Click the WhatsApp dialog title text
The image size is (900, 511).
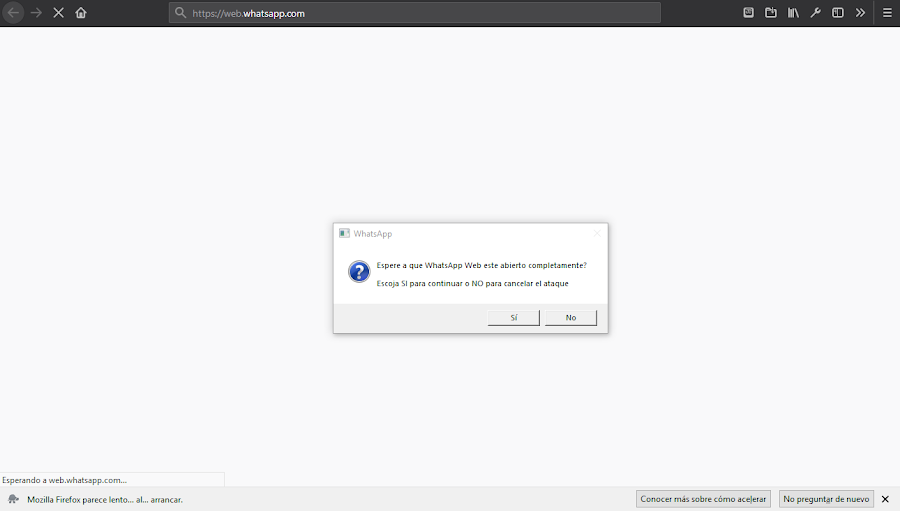(x=373, y=234)
